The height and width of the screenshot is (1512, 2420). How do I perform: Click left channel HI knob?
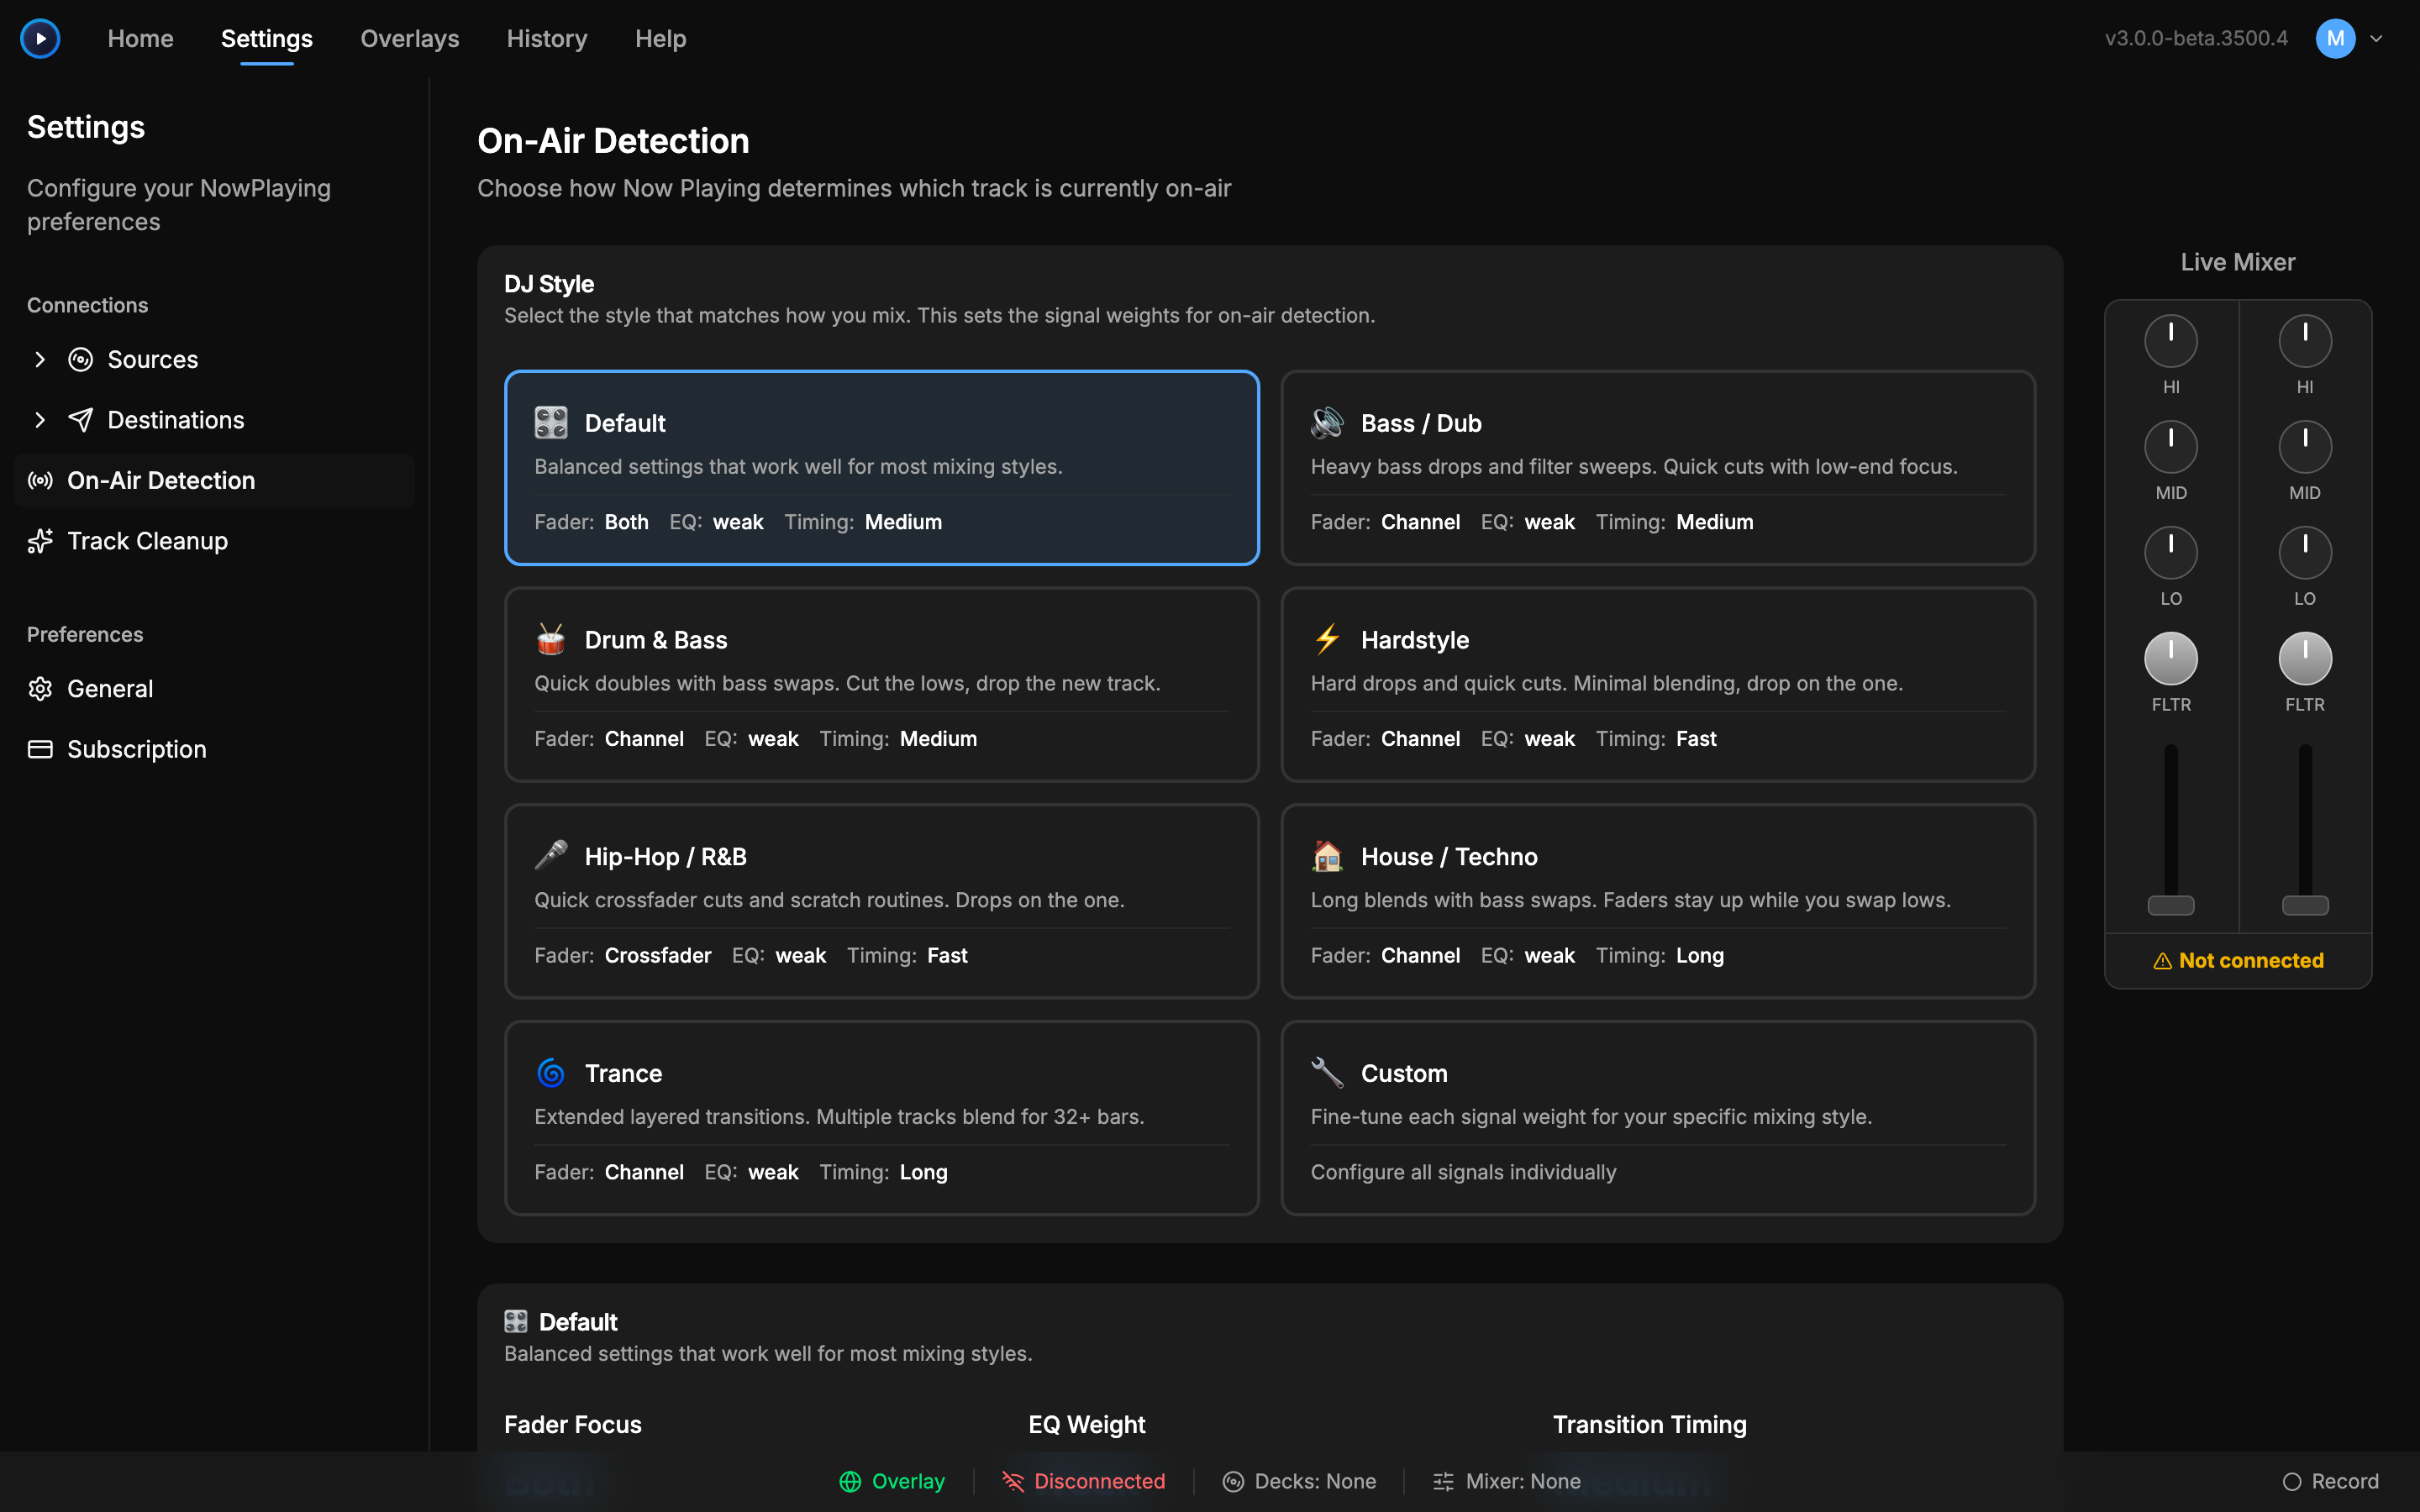[x=2171, y=341]
